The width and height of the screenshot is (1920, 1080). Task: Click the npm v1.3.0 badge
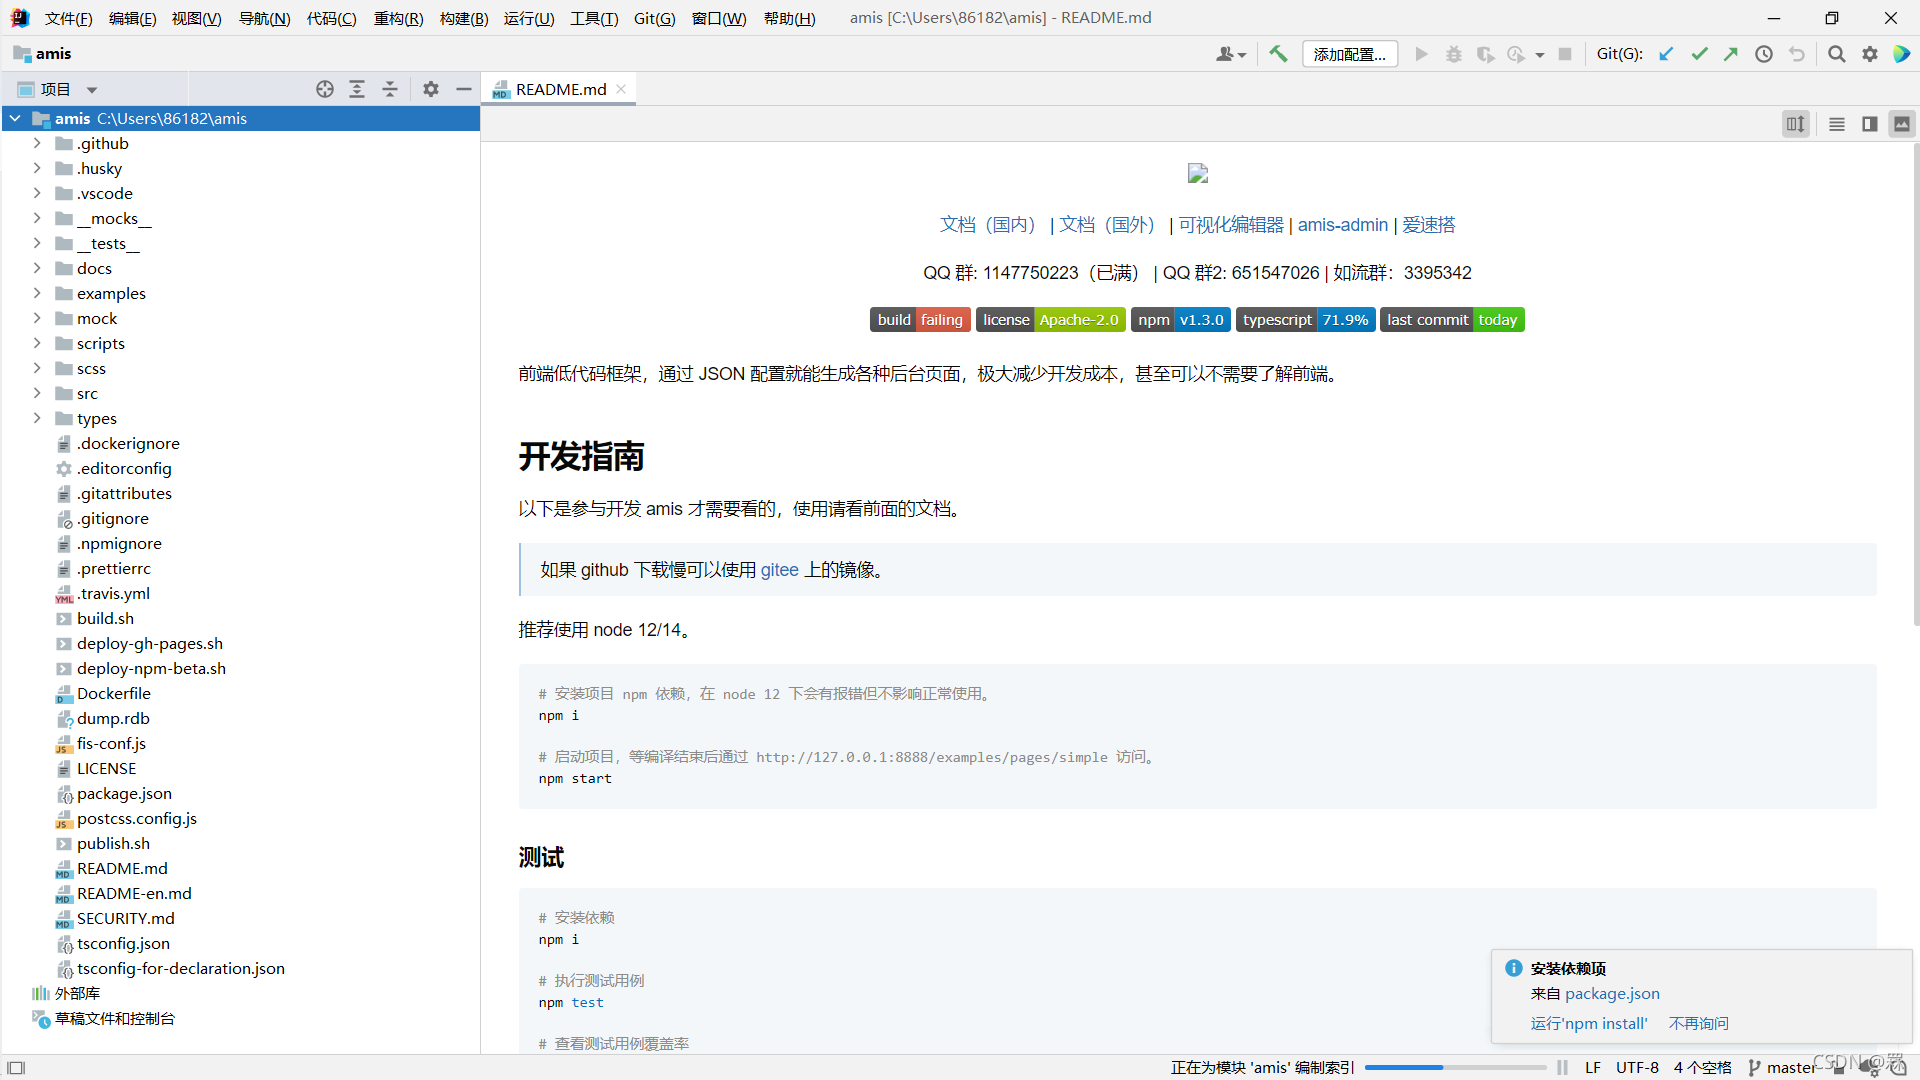(1180, 320)
